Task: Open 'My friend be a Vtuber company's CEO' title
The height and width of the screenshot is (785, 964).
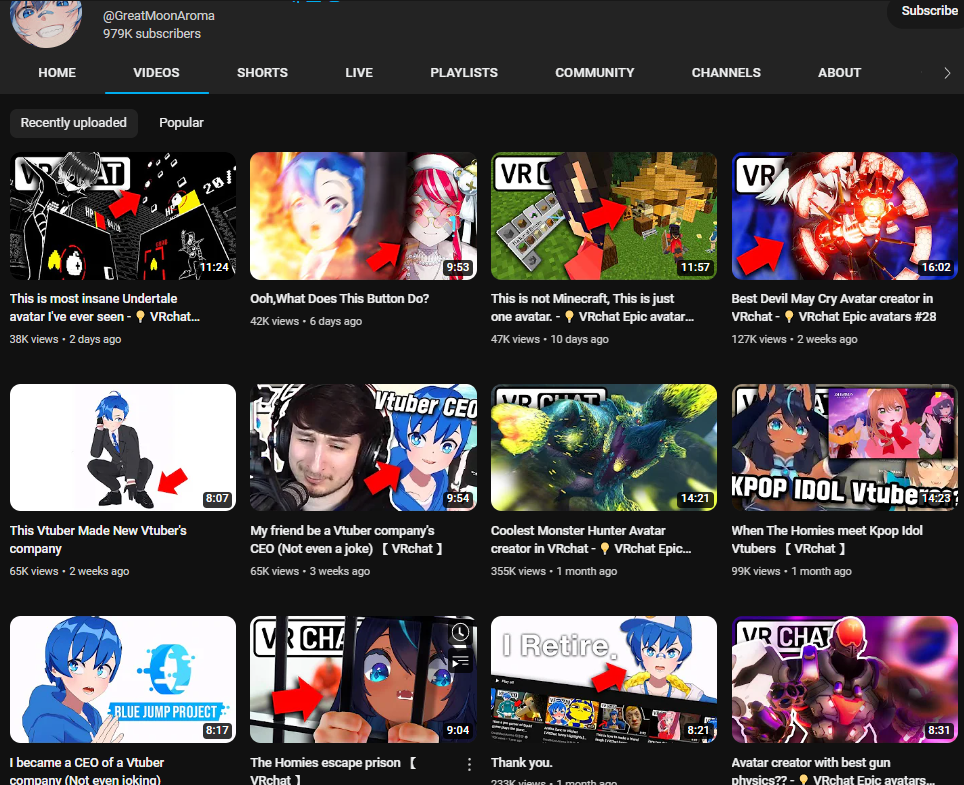Action: [x=346, y=539]
